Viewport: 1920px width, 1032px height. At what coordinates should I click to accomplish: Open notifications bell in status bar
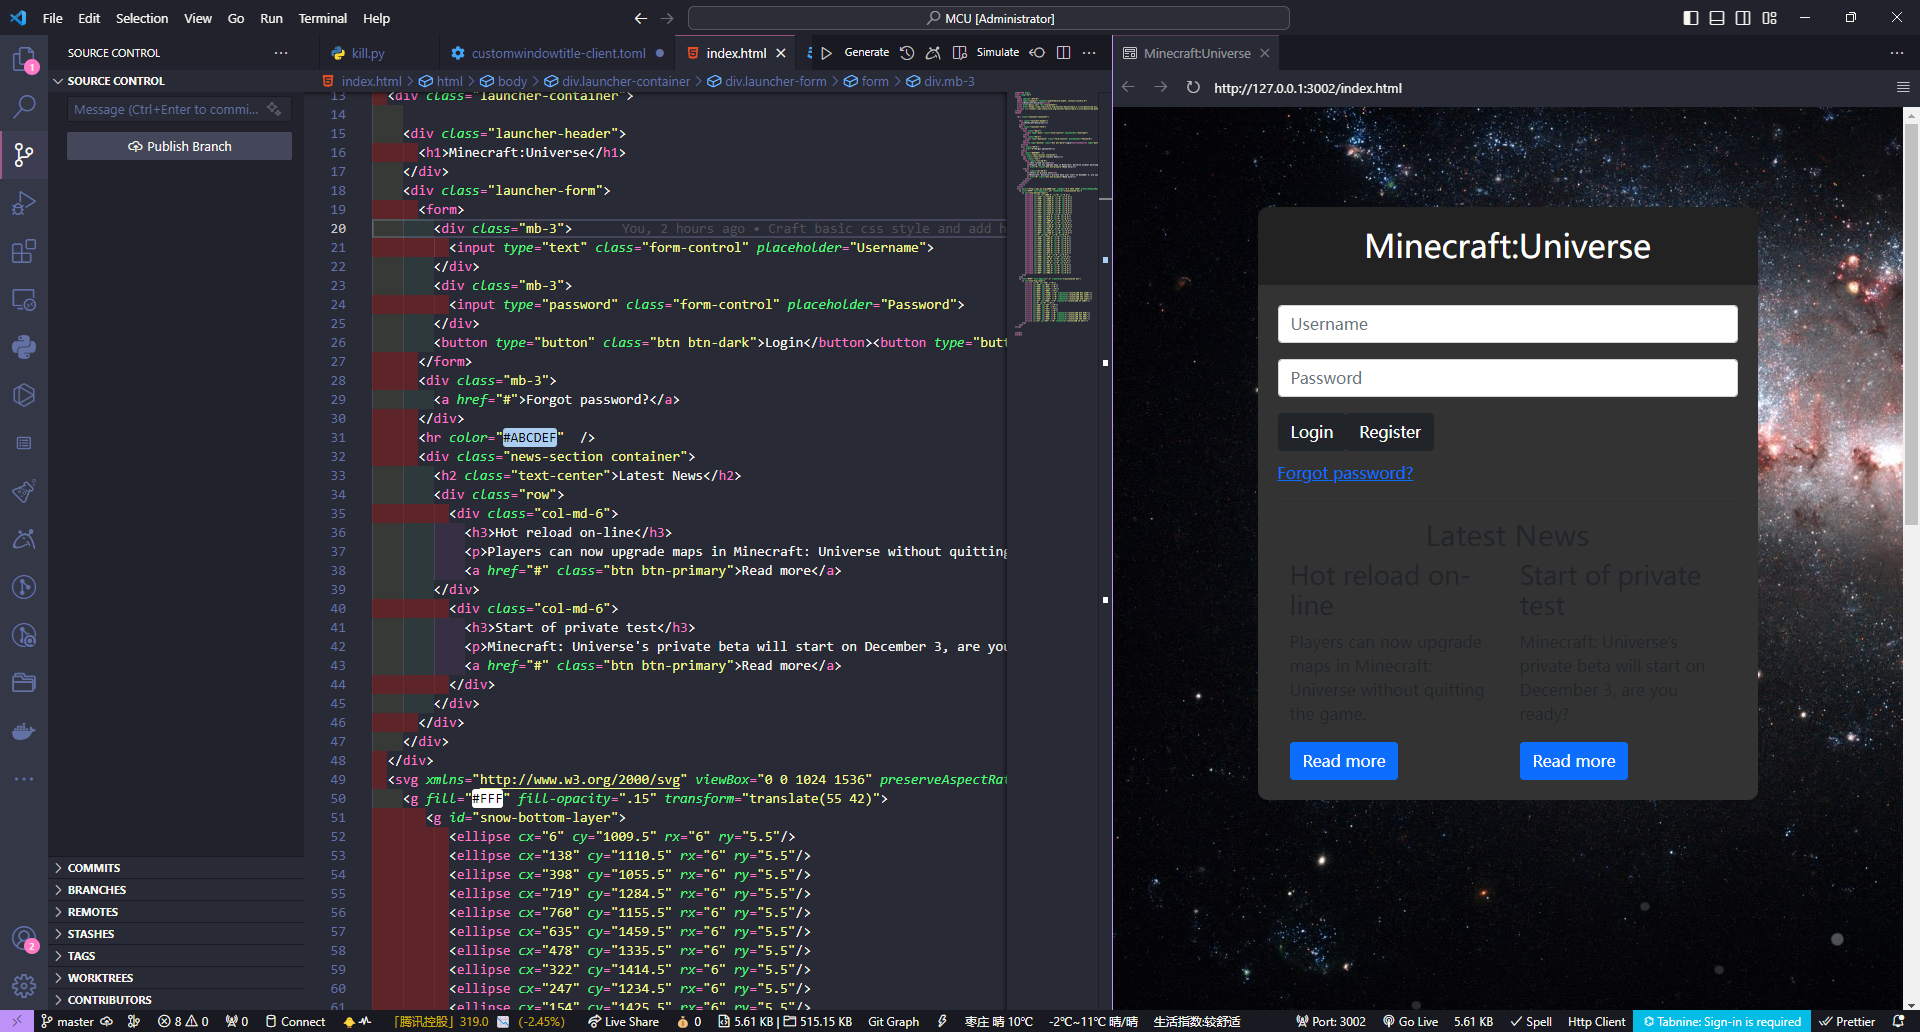tap(1898, 1022)
